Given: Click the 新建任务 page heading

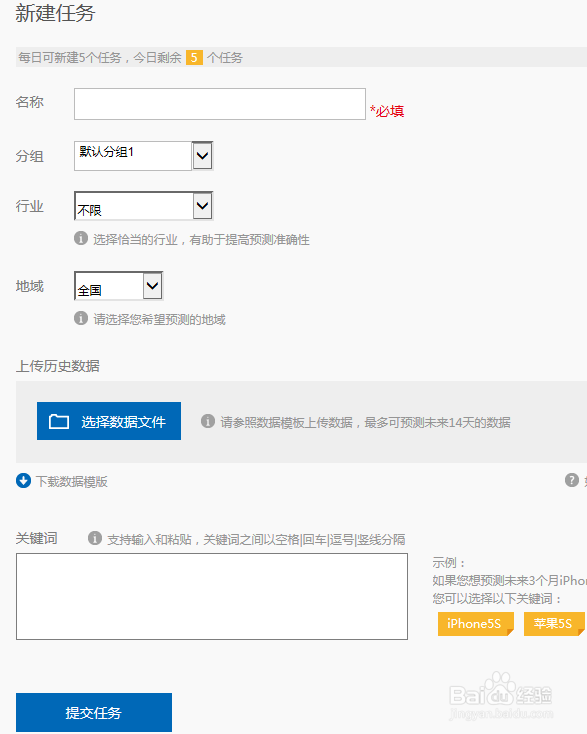Looking at the screenshot, I should [x=55, y=13].
